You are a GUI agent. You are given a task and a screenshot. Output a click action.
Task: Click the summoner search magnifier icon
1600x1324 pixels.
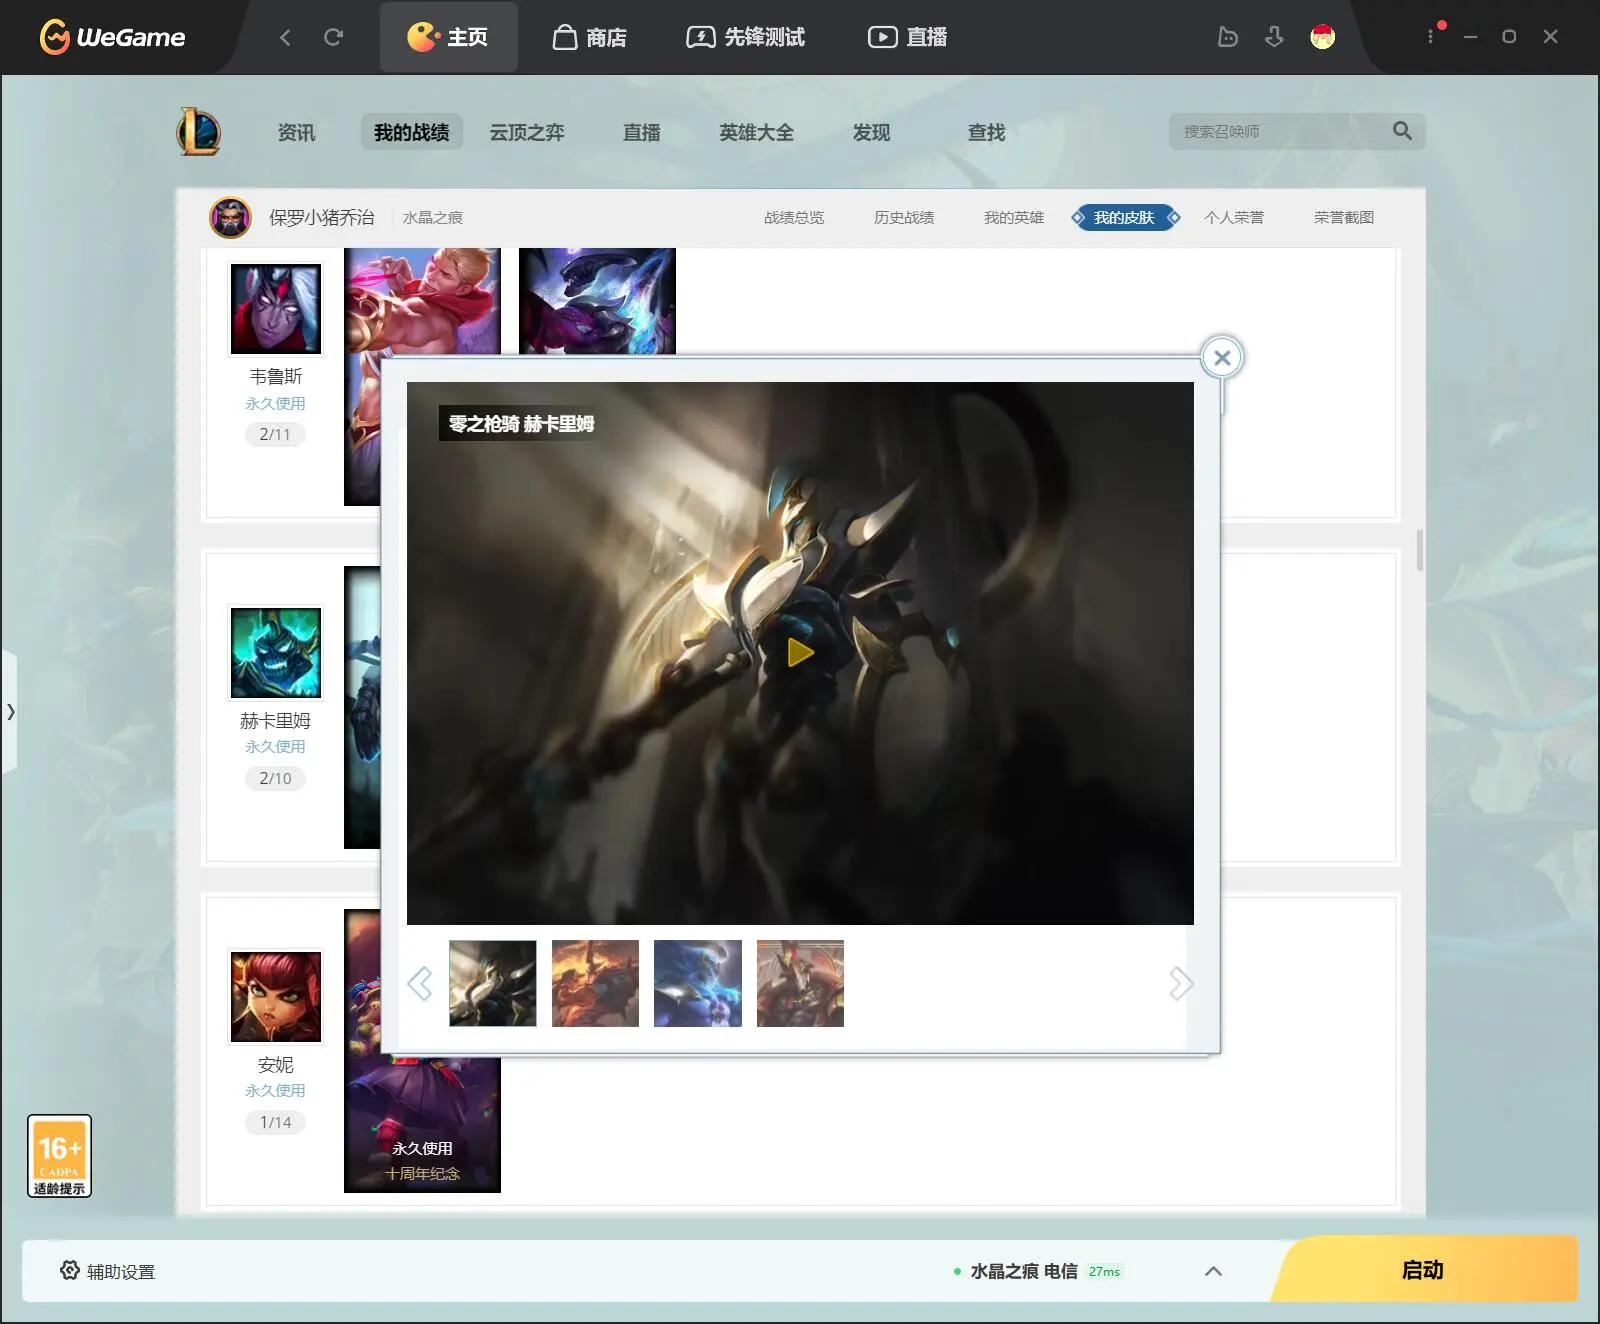coord(1402,131)
